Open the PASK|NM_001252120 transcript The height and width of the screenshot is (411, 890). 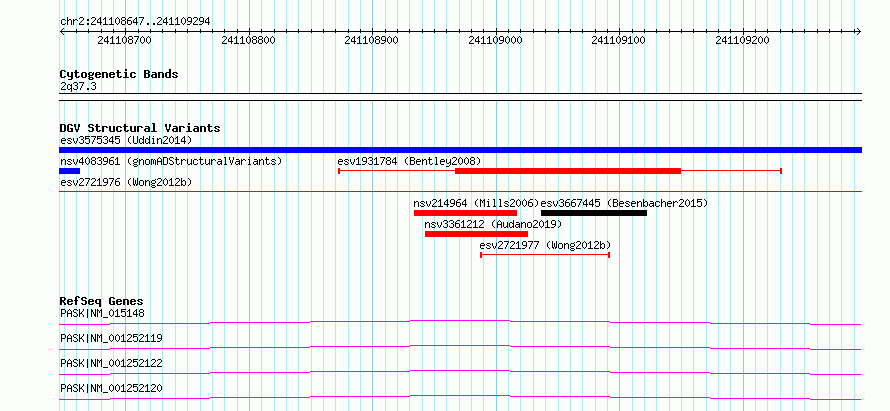111,388
